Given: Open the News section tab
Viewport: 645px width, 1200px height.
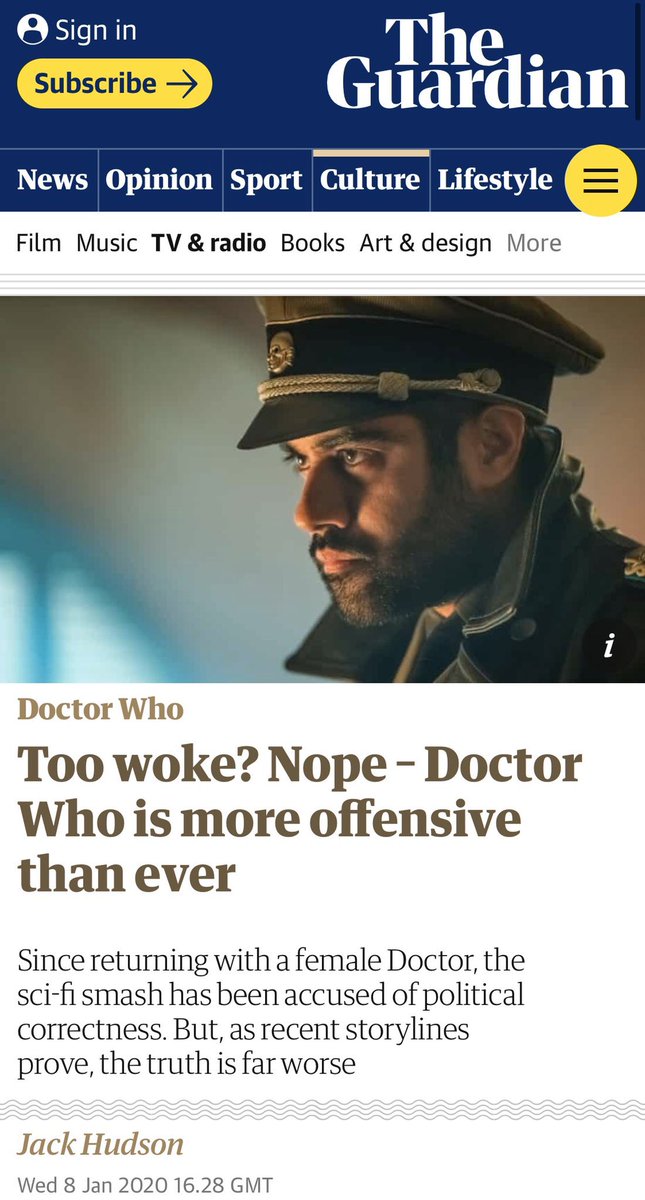Looking at the screenshot, I should (52, 180).
